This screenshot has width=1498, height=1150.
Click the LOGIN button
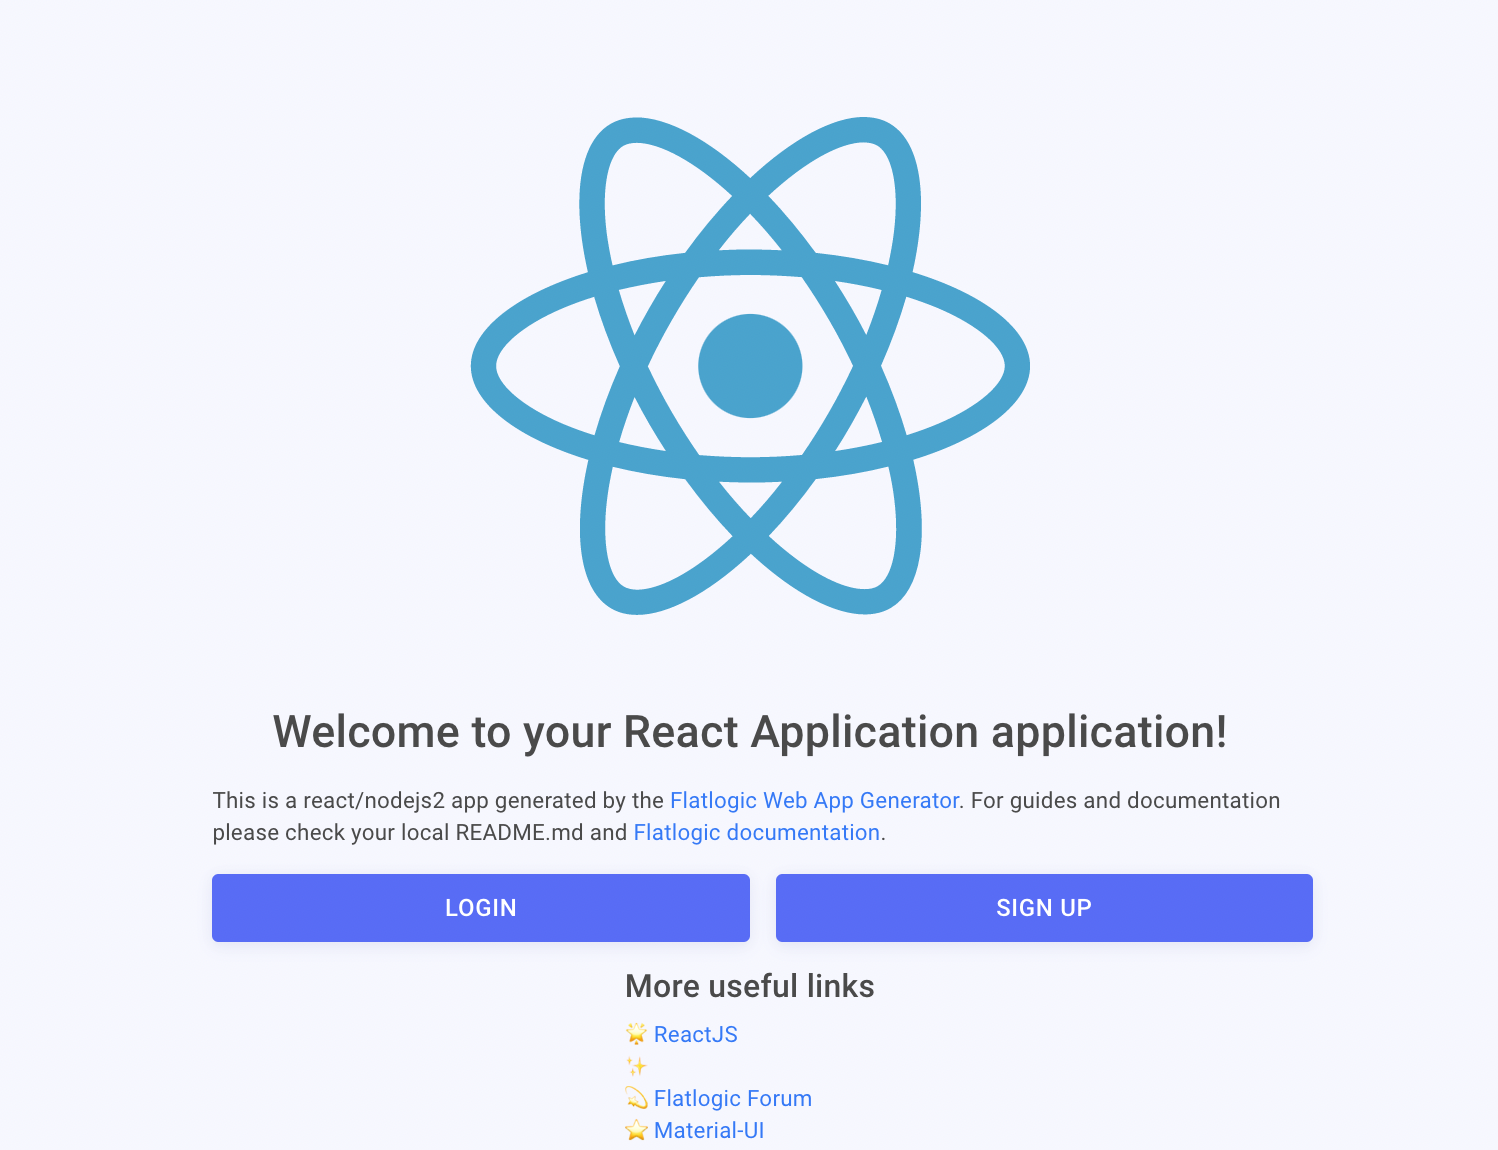tap(481, 908)
